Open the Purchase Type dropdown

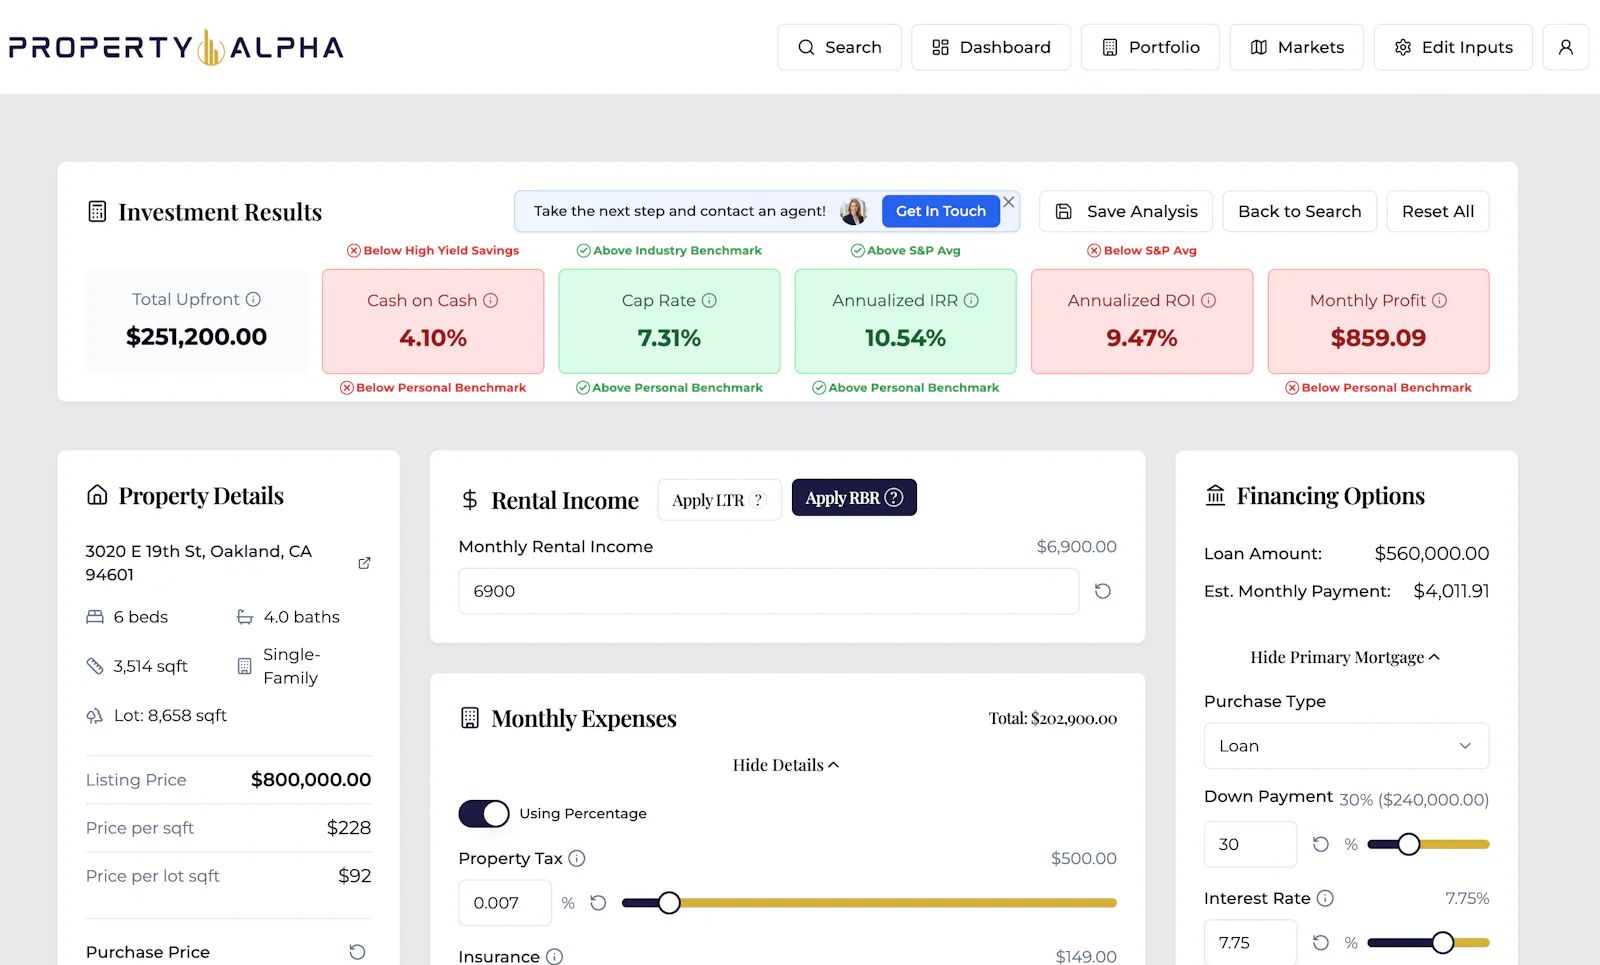[1346, 746]
